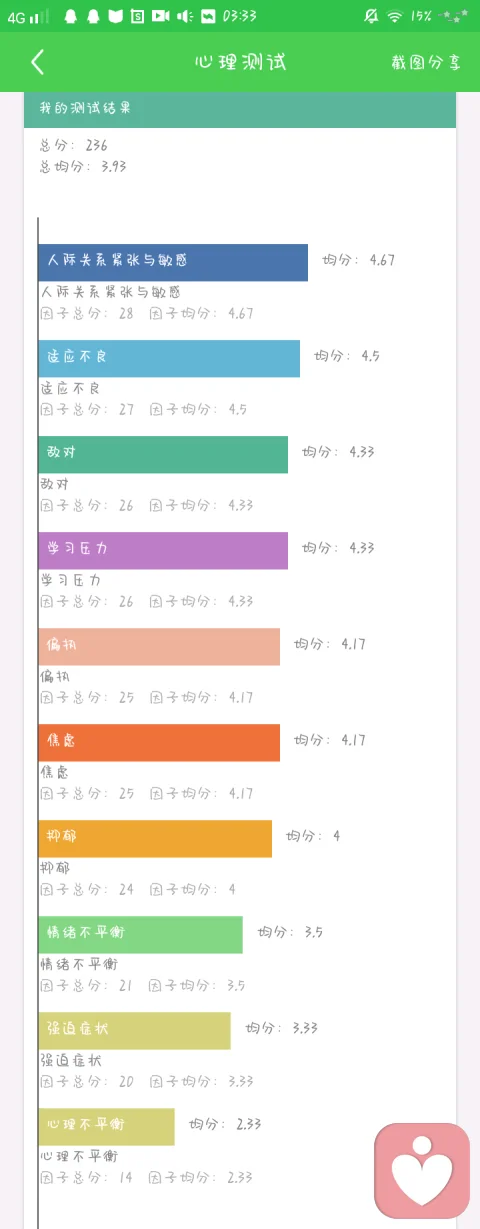The height and width of the screenshot is (1229, 480).
Task: Tap the pink heart floating icon
Action: (x=422, y=1170)
